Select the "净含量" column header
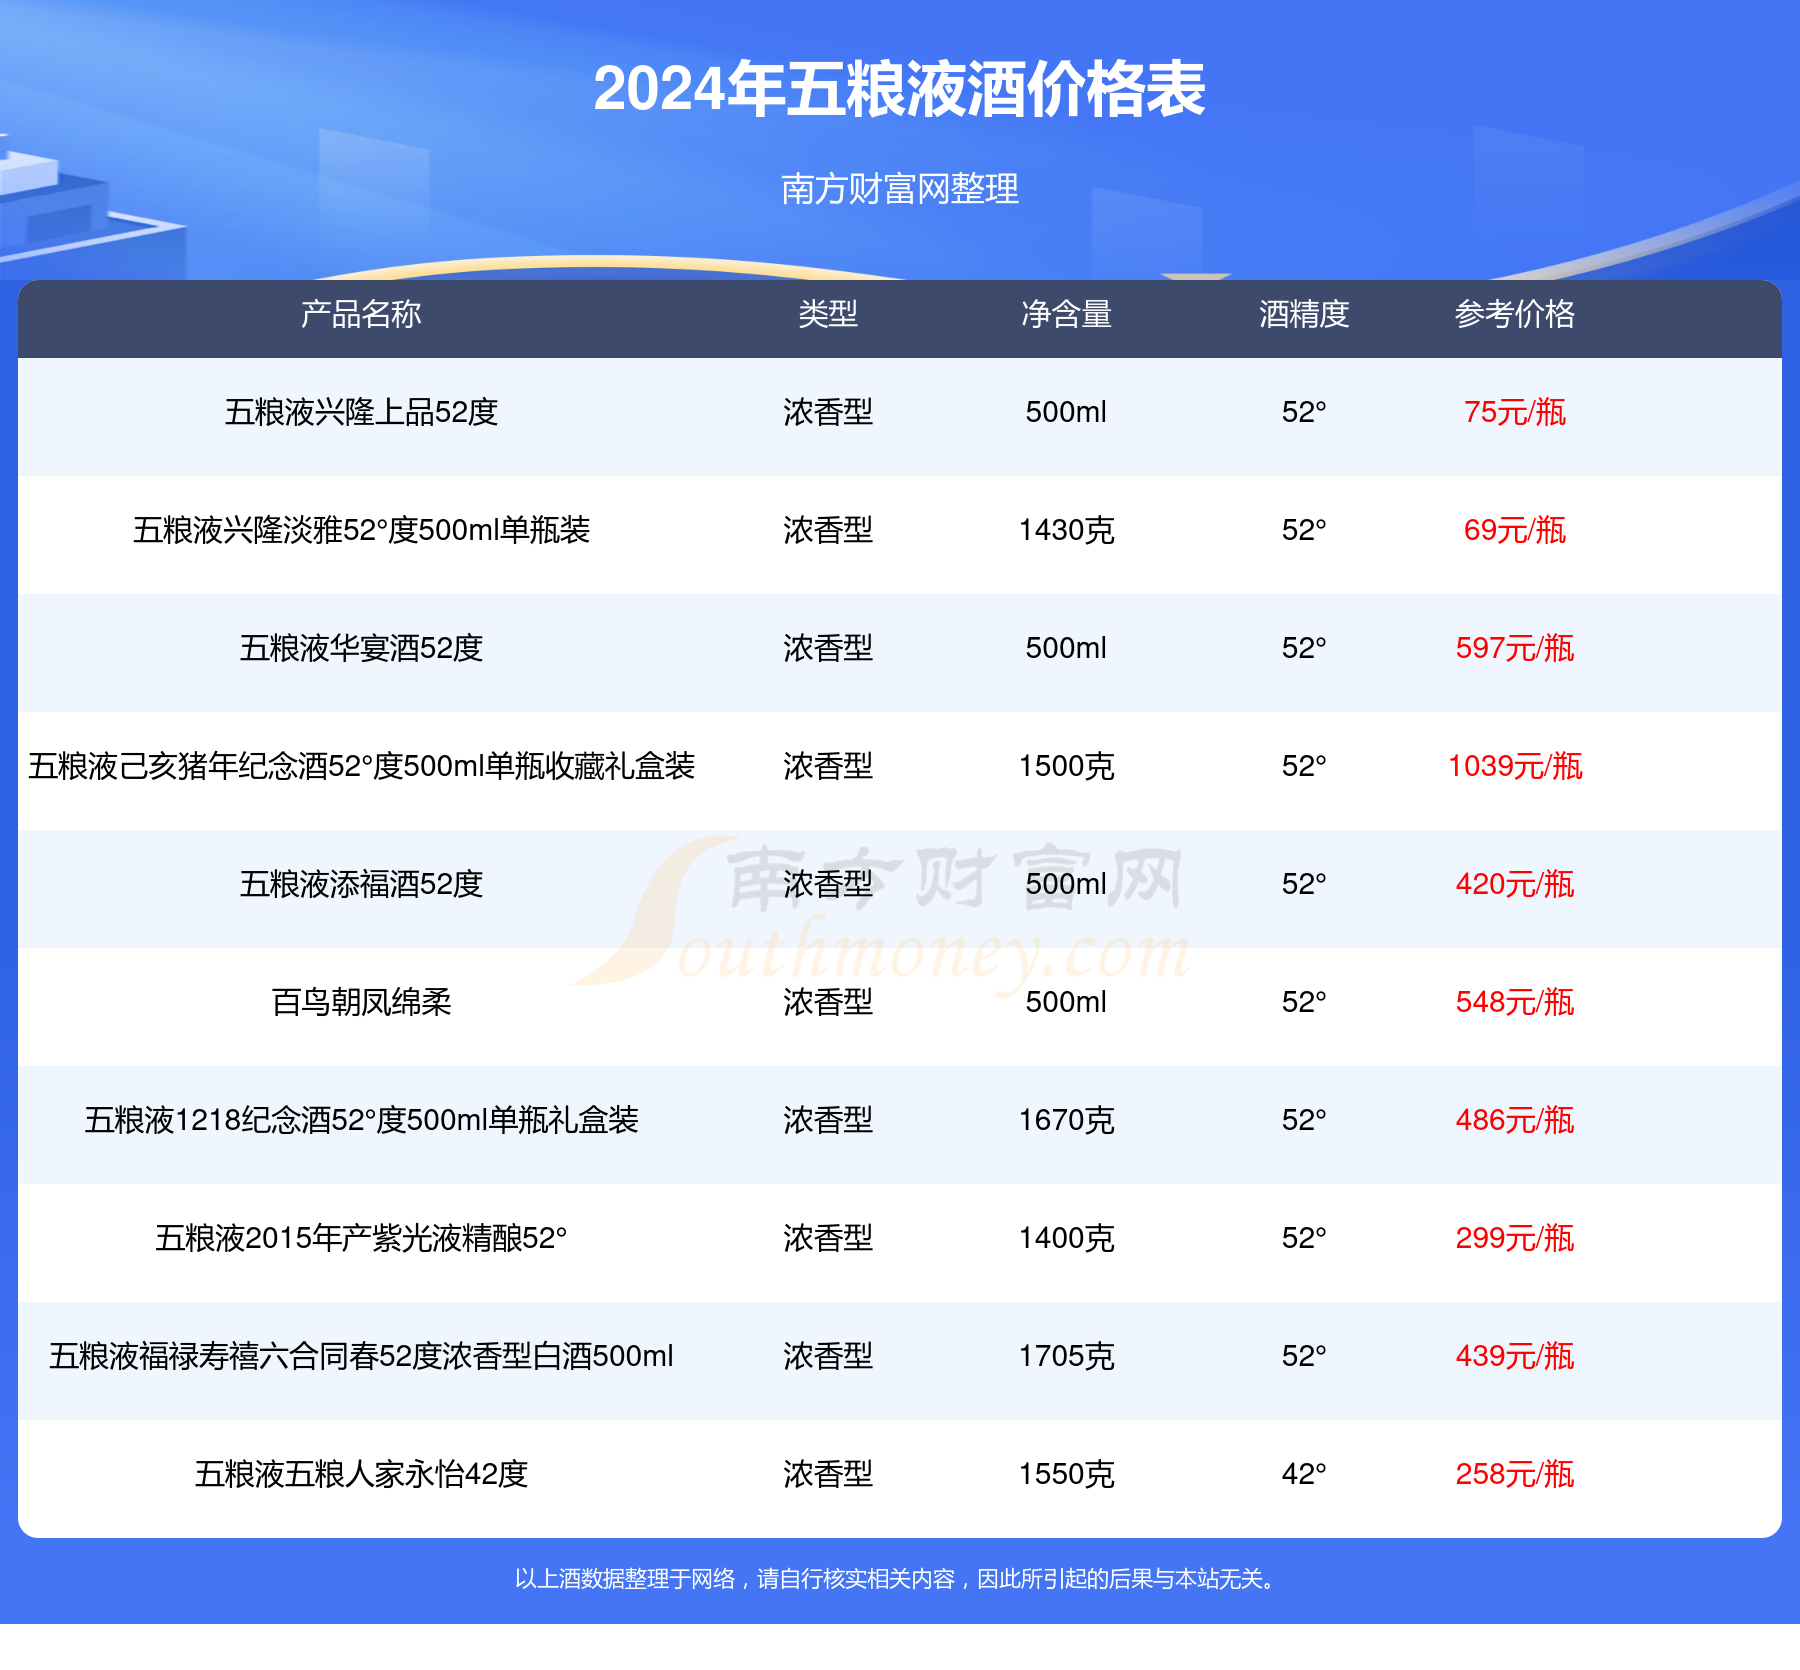This screenshot has width=1800, height=1670. (1066, 314)
